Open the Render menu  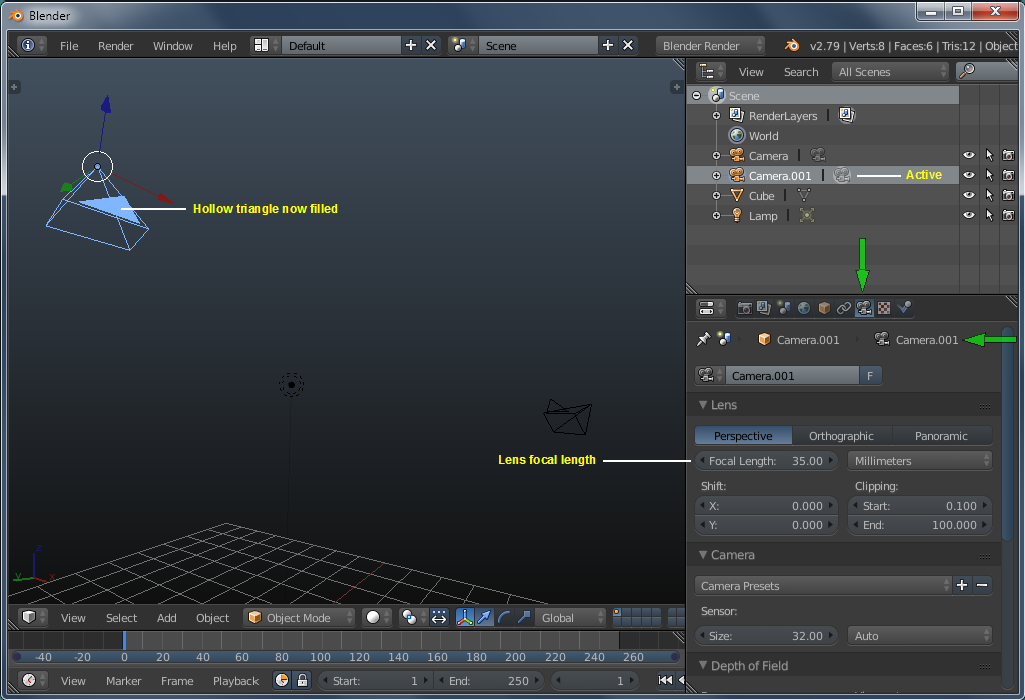click(116, 46)
